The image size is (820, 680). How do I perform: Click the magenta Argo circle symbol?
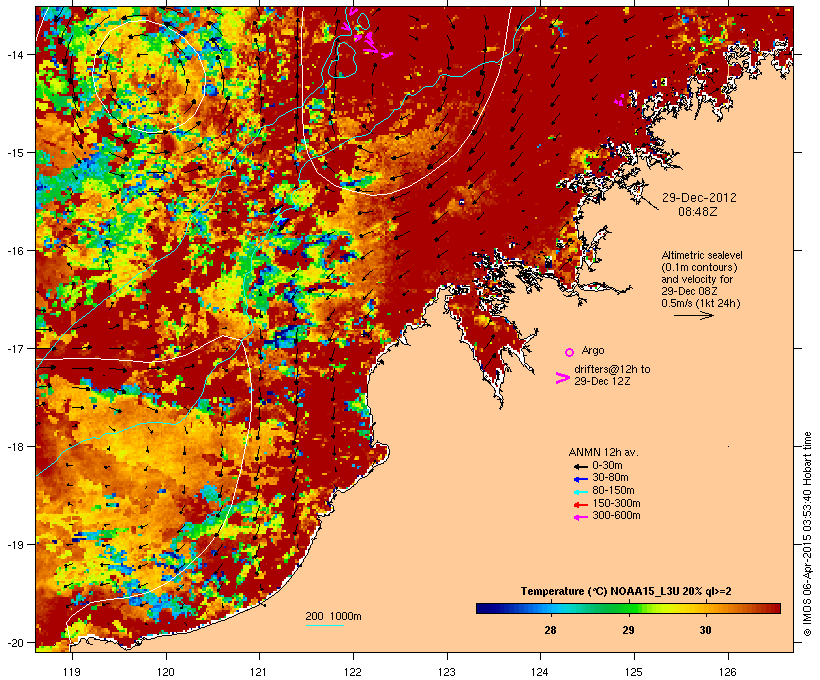tap(570, 352)
